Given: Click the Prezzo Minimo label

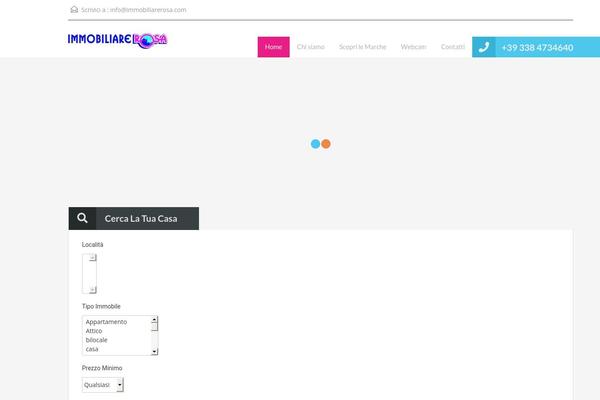Looking at the screenshot, I should [102, 368].
